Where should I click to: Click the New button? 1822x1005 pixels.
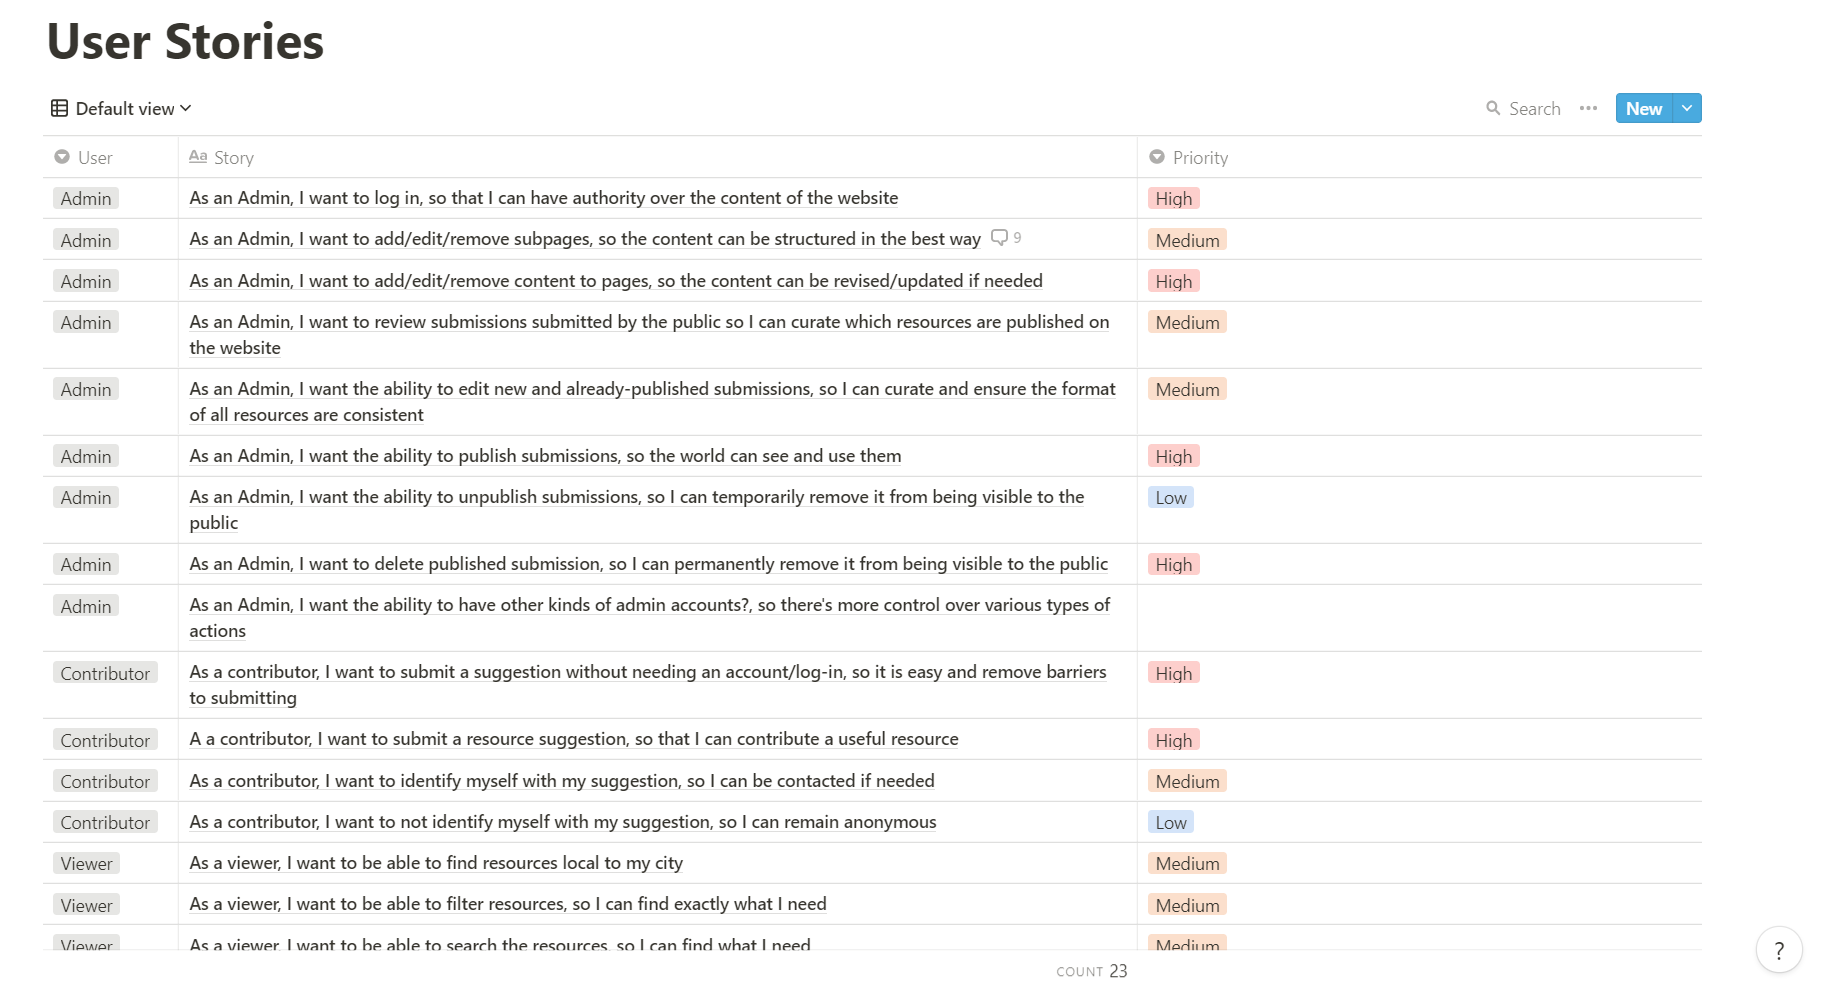point(1643,108)
